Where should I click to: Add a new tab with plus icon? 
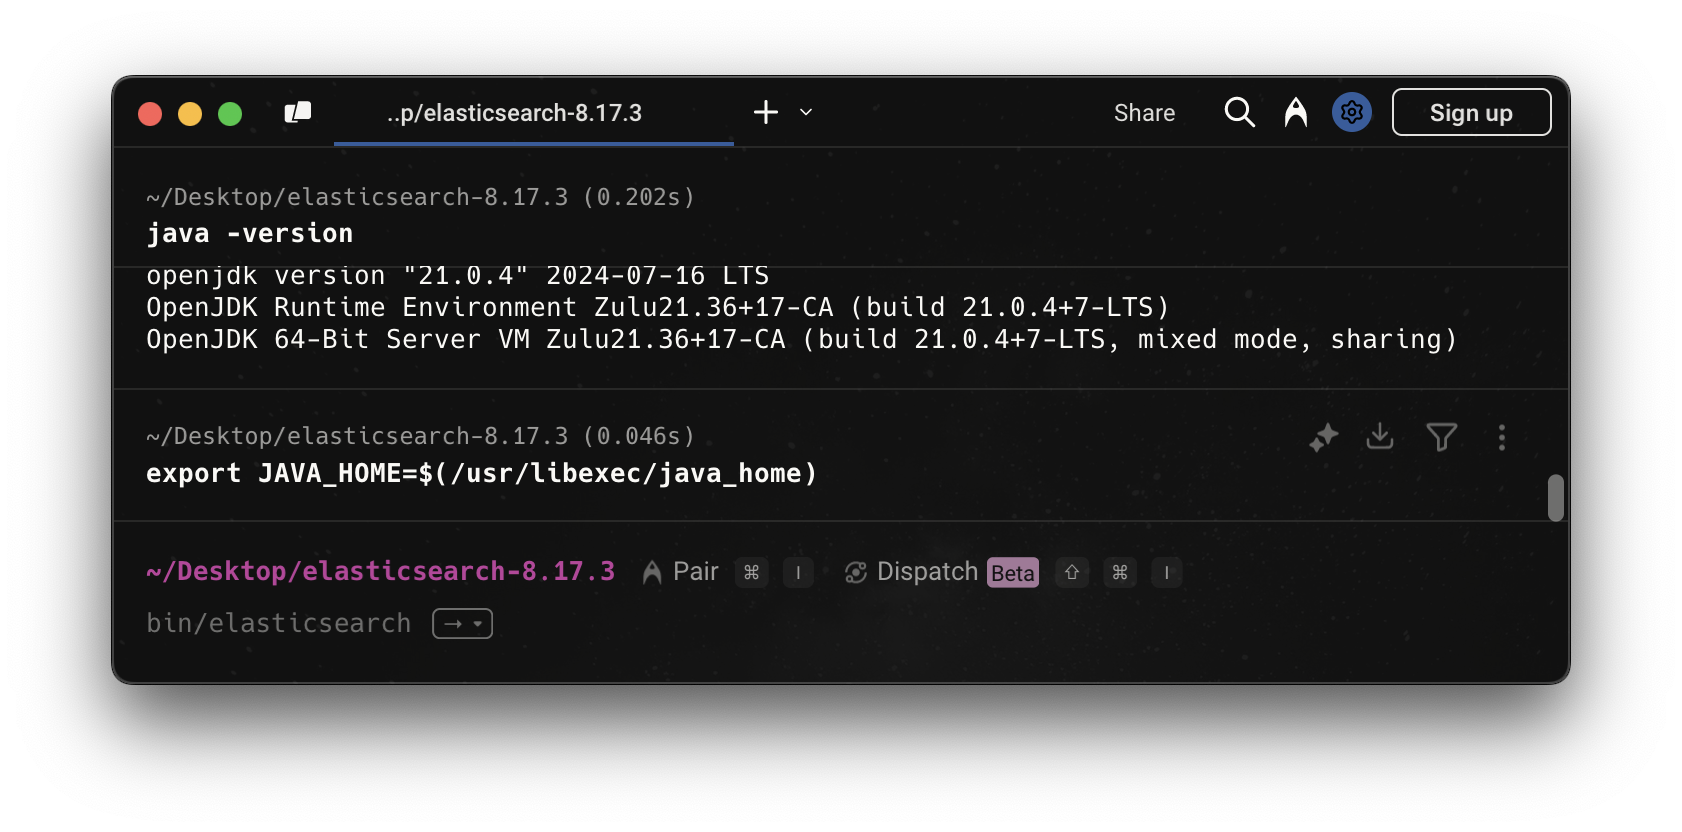[x=766, y=112]
